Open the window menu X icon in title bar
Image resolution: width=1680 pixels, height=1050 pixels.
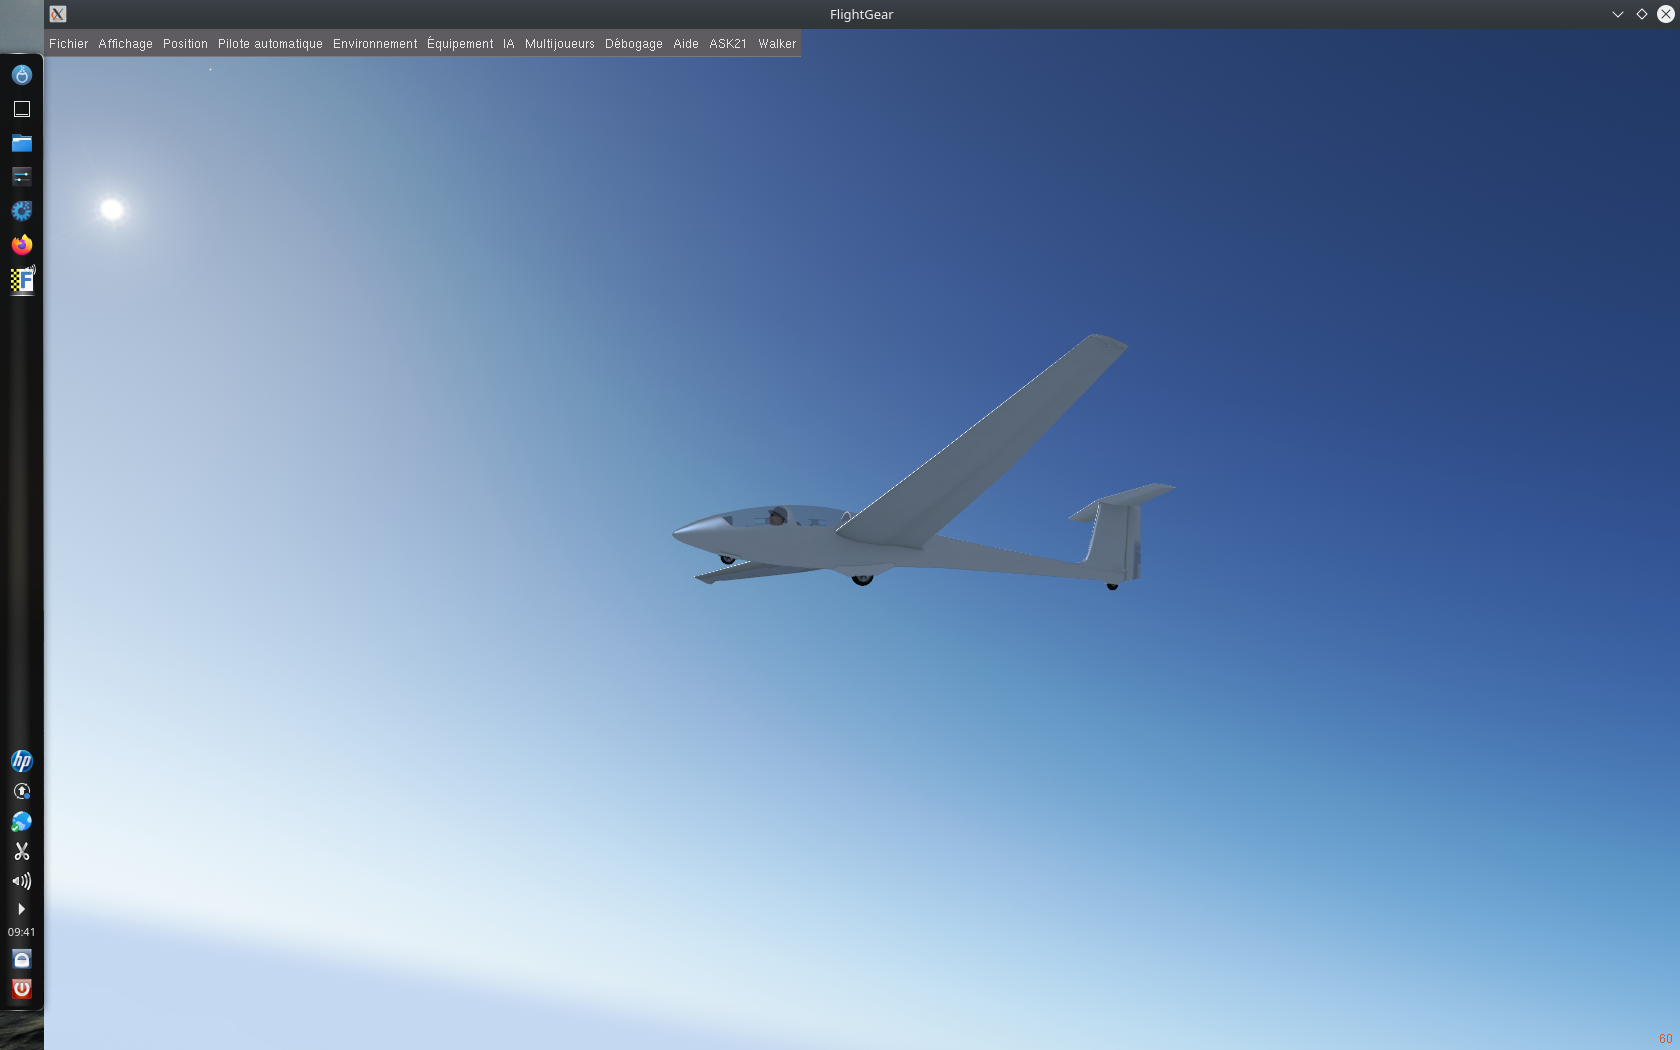58,14
